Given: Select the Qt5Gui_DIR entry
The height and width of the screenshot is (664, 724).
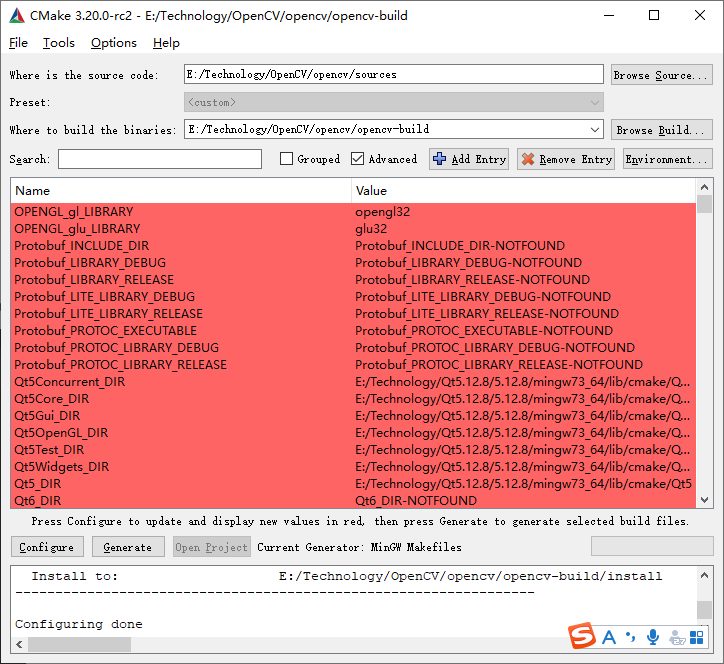Looking at the screenshot, I should point(48,416).
